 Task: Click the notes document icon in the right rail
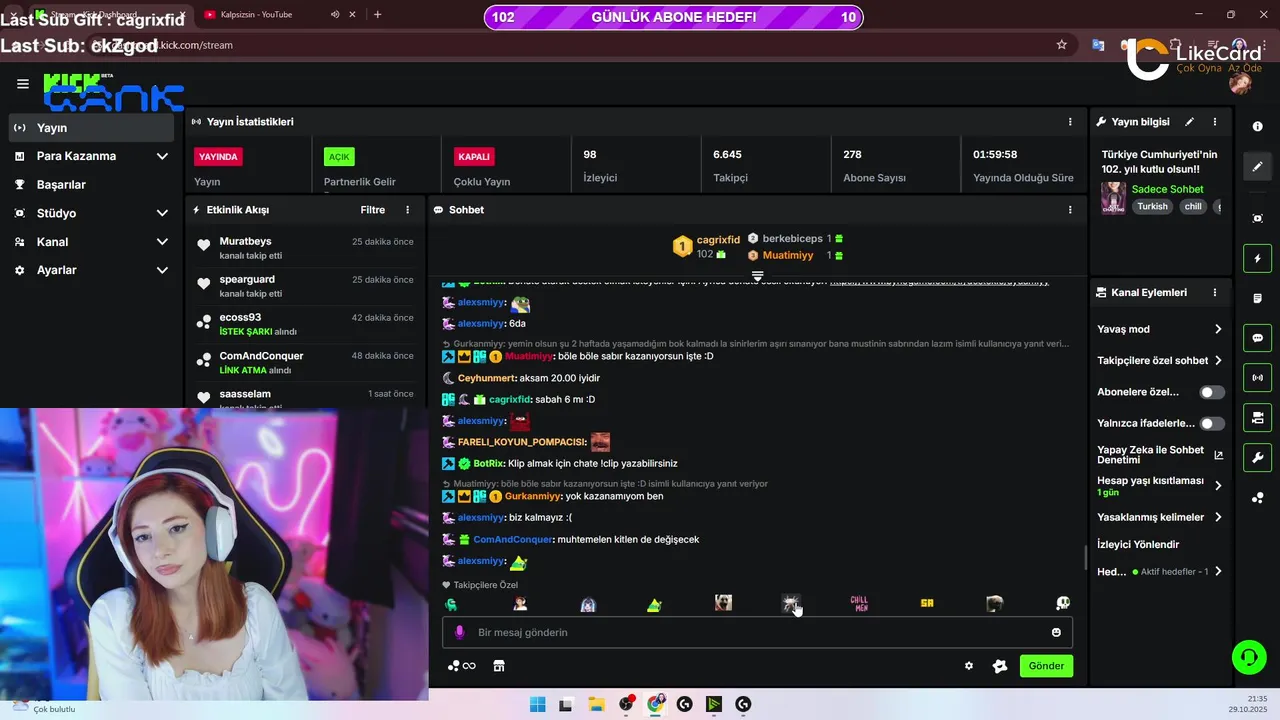[x=1257, y=298]
